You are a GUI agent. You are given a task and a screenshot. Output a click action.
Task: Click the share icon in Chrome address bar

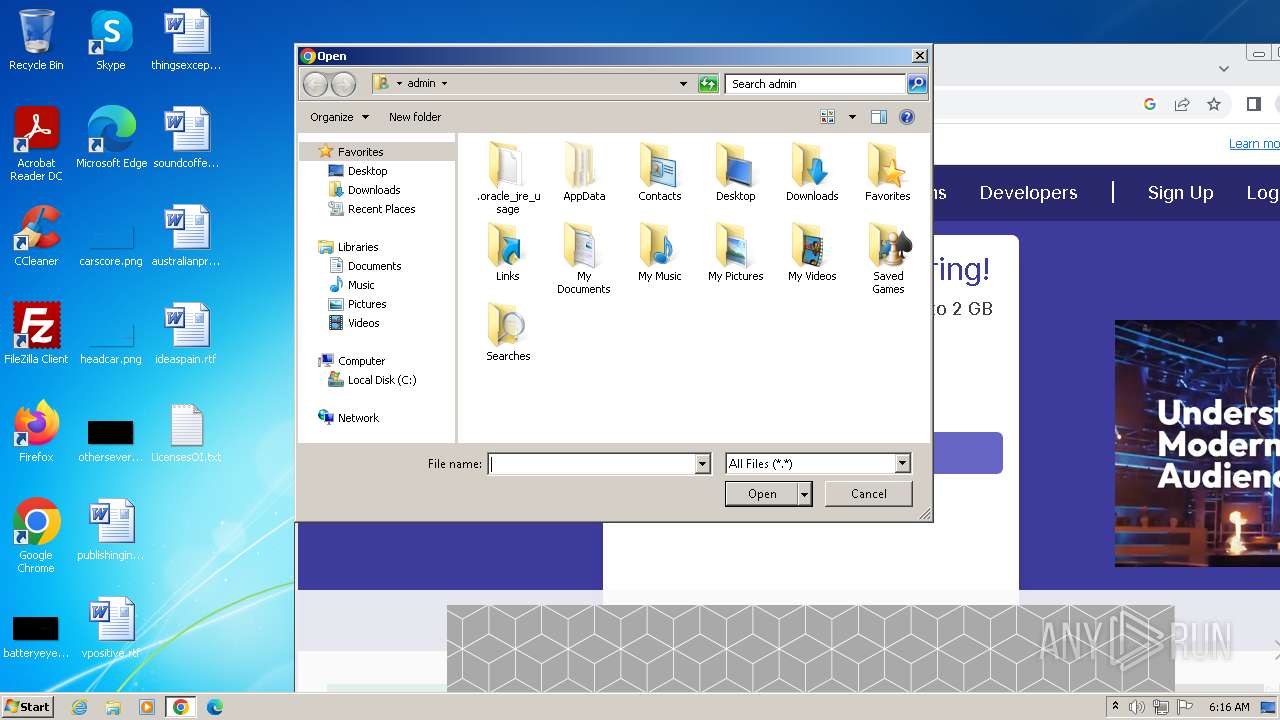1182,104
